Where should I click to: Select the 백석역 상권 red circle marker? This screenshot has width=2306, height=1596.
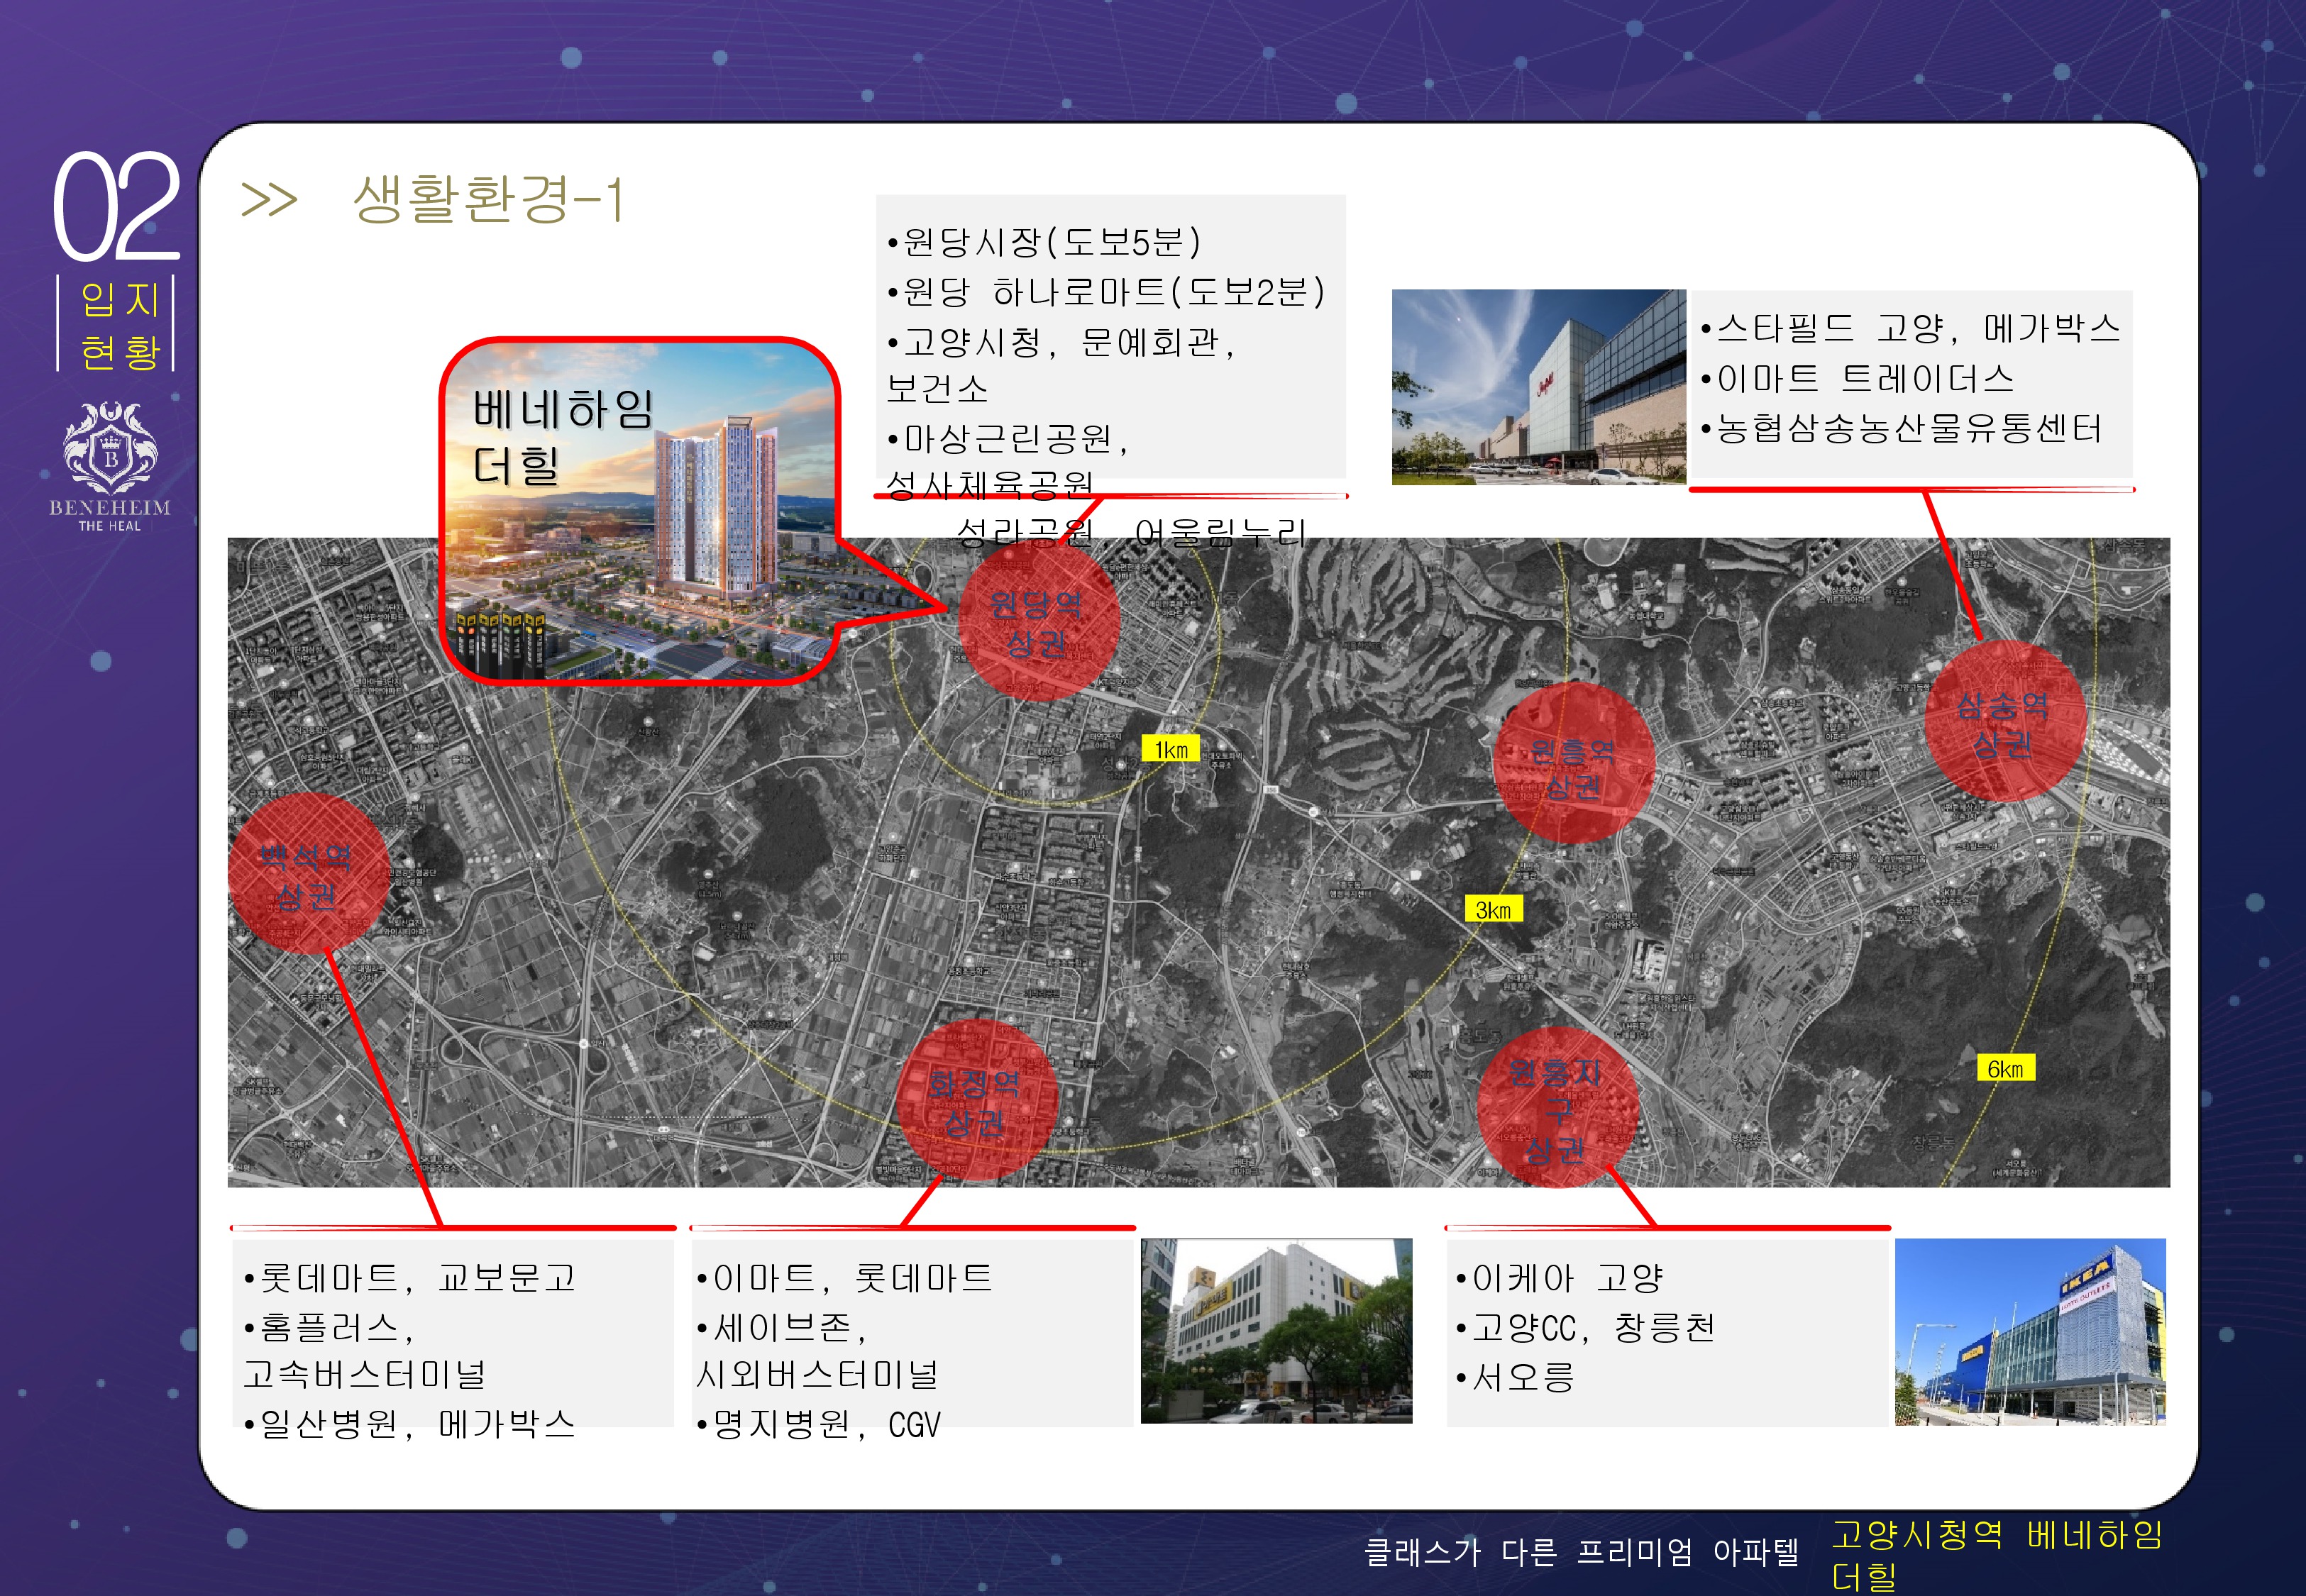click(307, 874)
